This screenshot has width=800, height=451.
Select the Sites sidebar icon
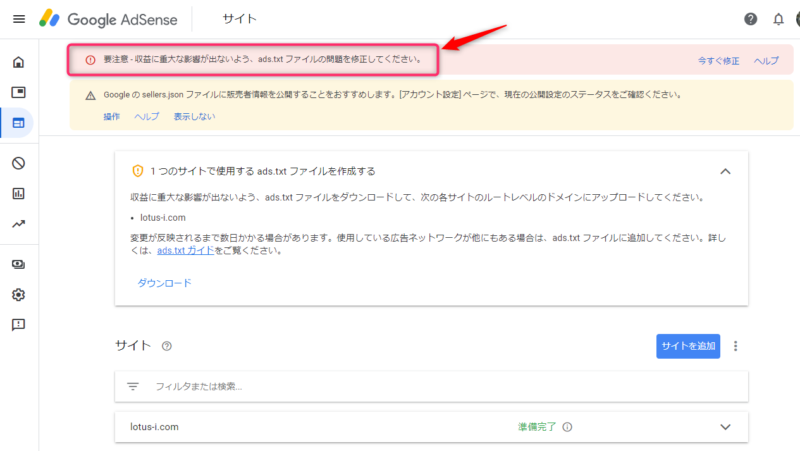tap(18, 123)
